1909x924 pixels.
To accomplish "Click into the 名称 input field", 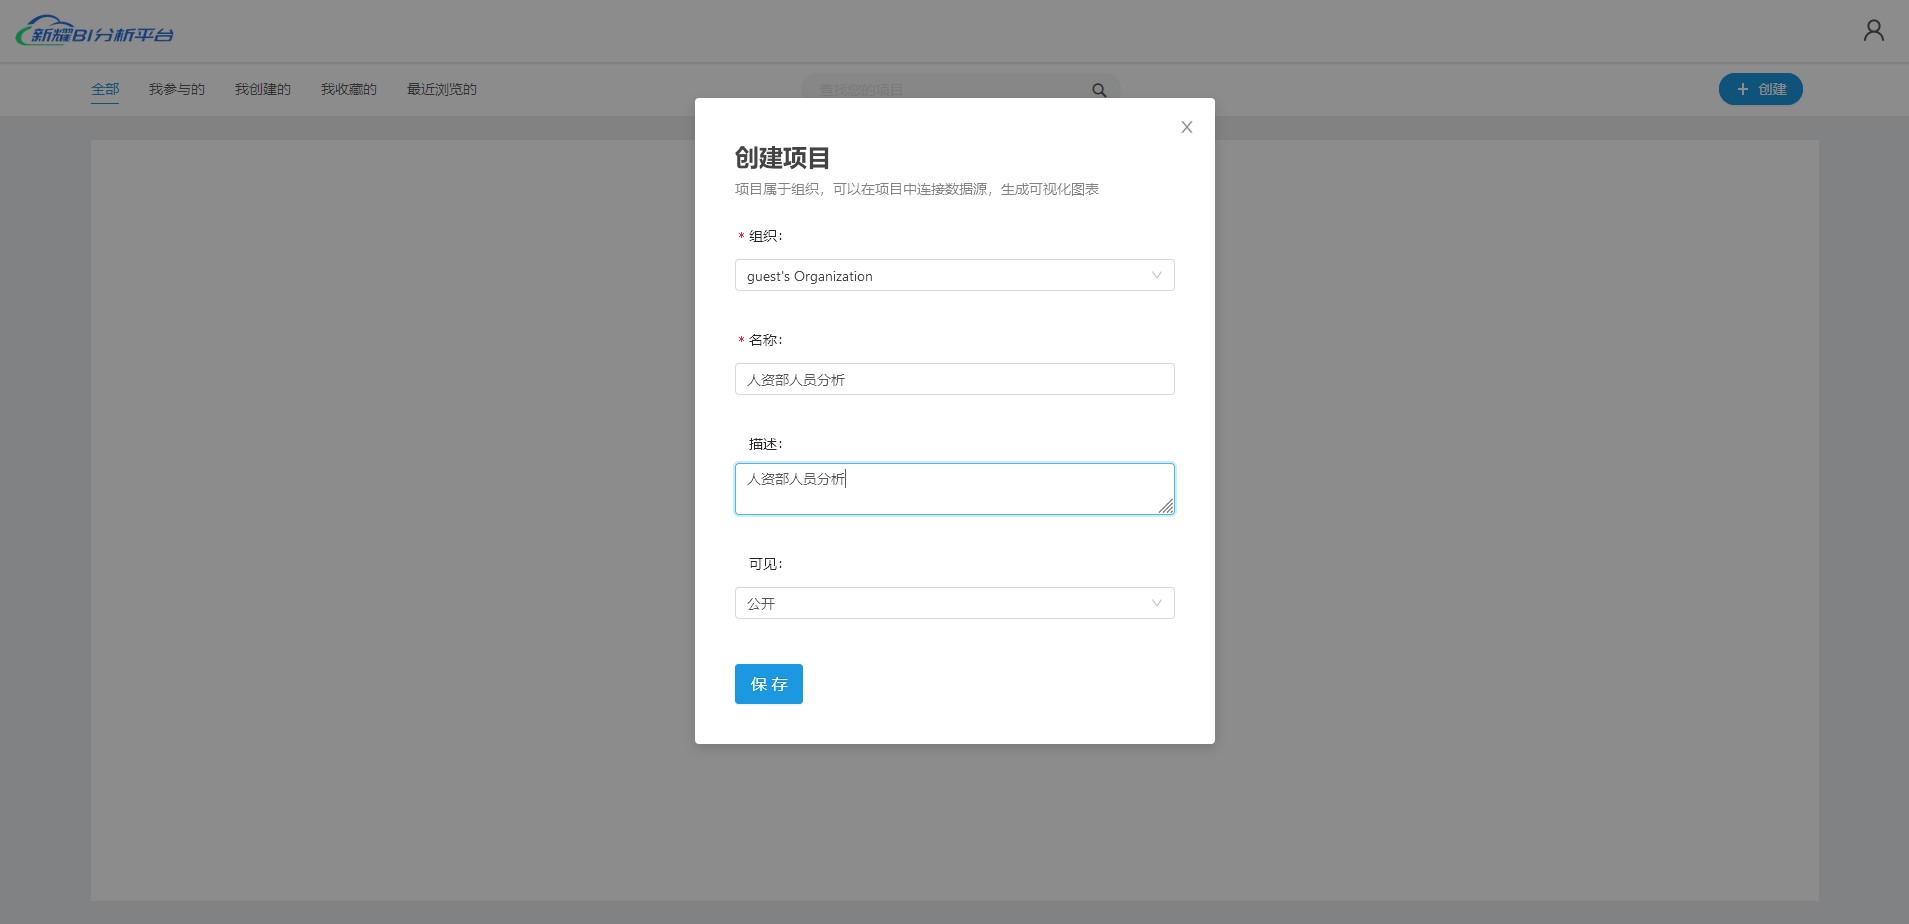I will pyautogui.click(x=954, y=380).
